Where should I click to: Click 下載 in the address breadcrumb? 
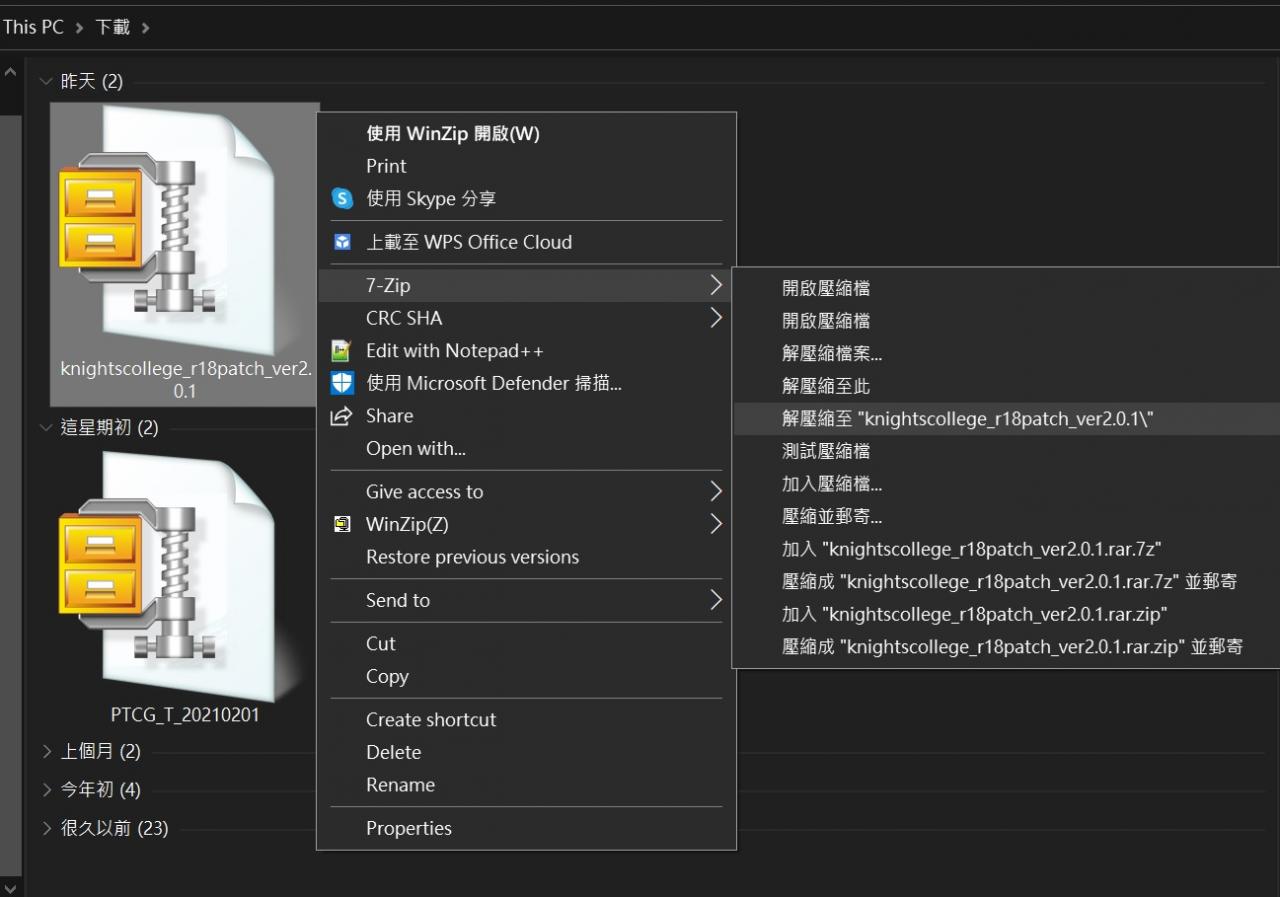(113, 27)
